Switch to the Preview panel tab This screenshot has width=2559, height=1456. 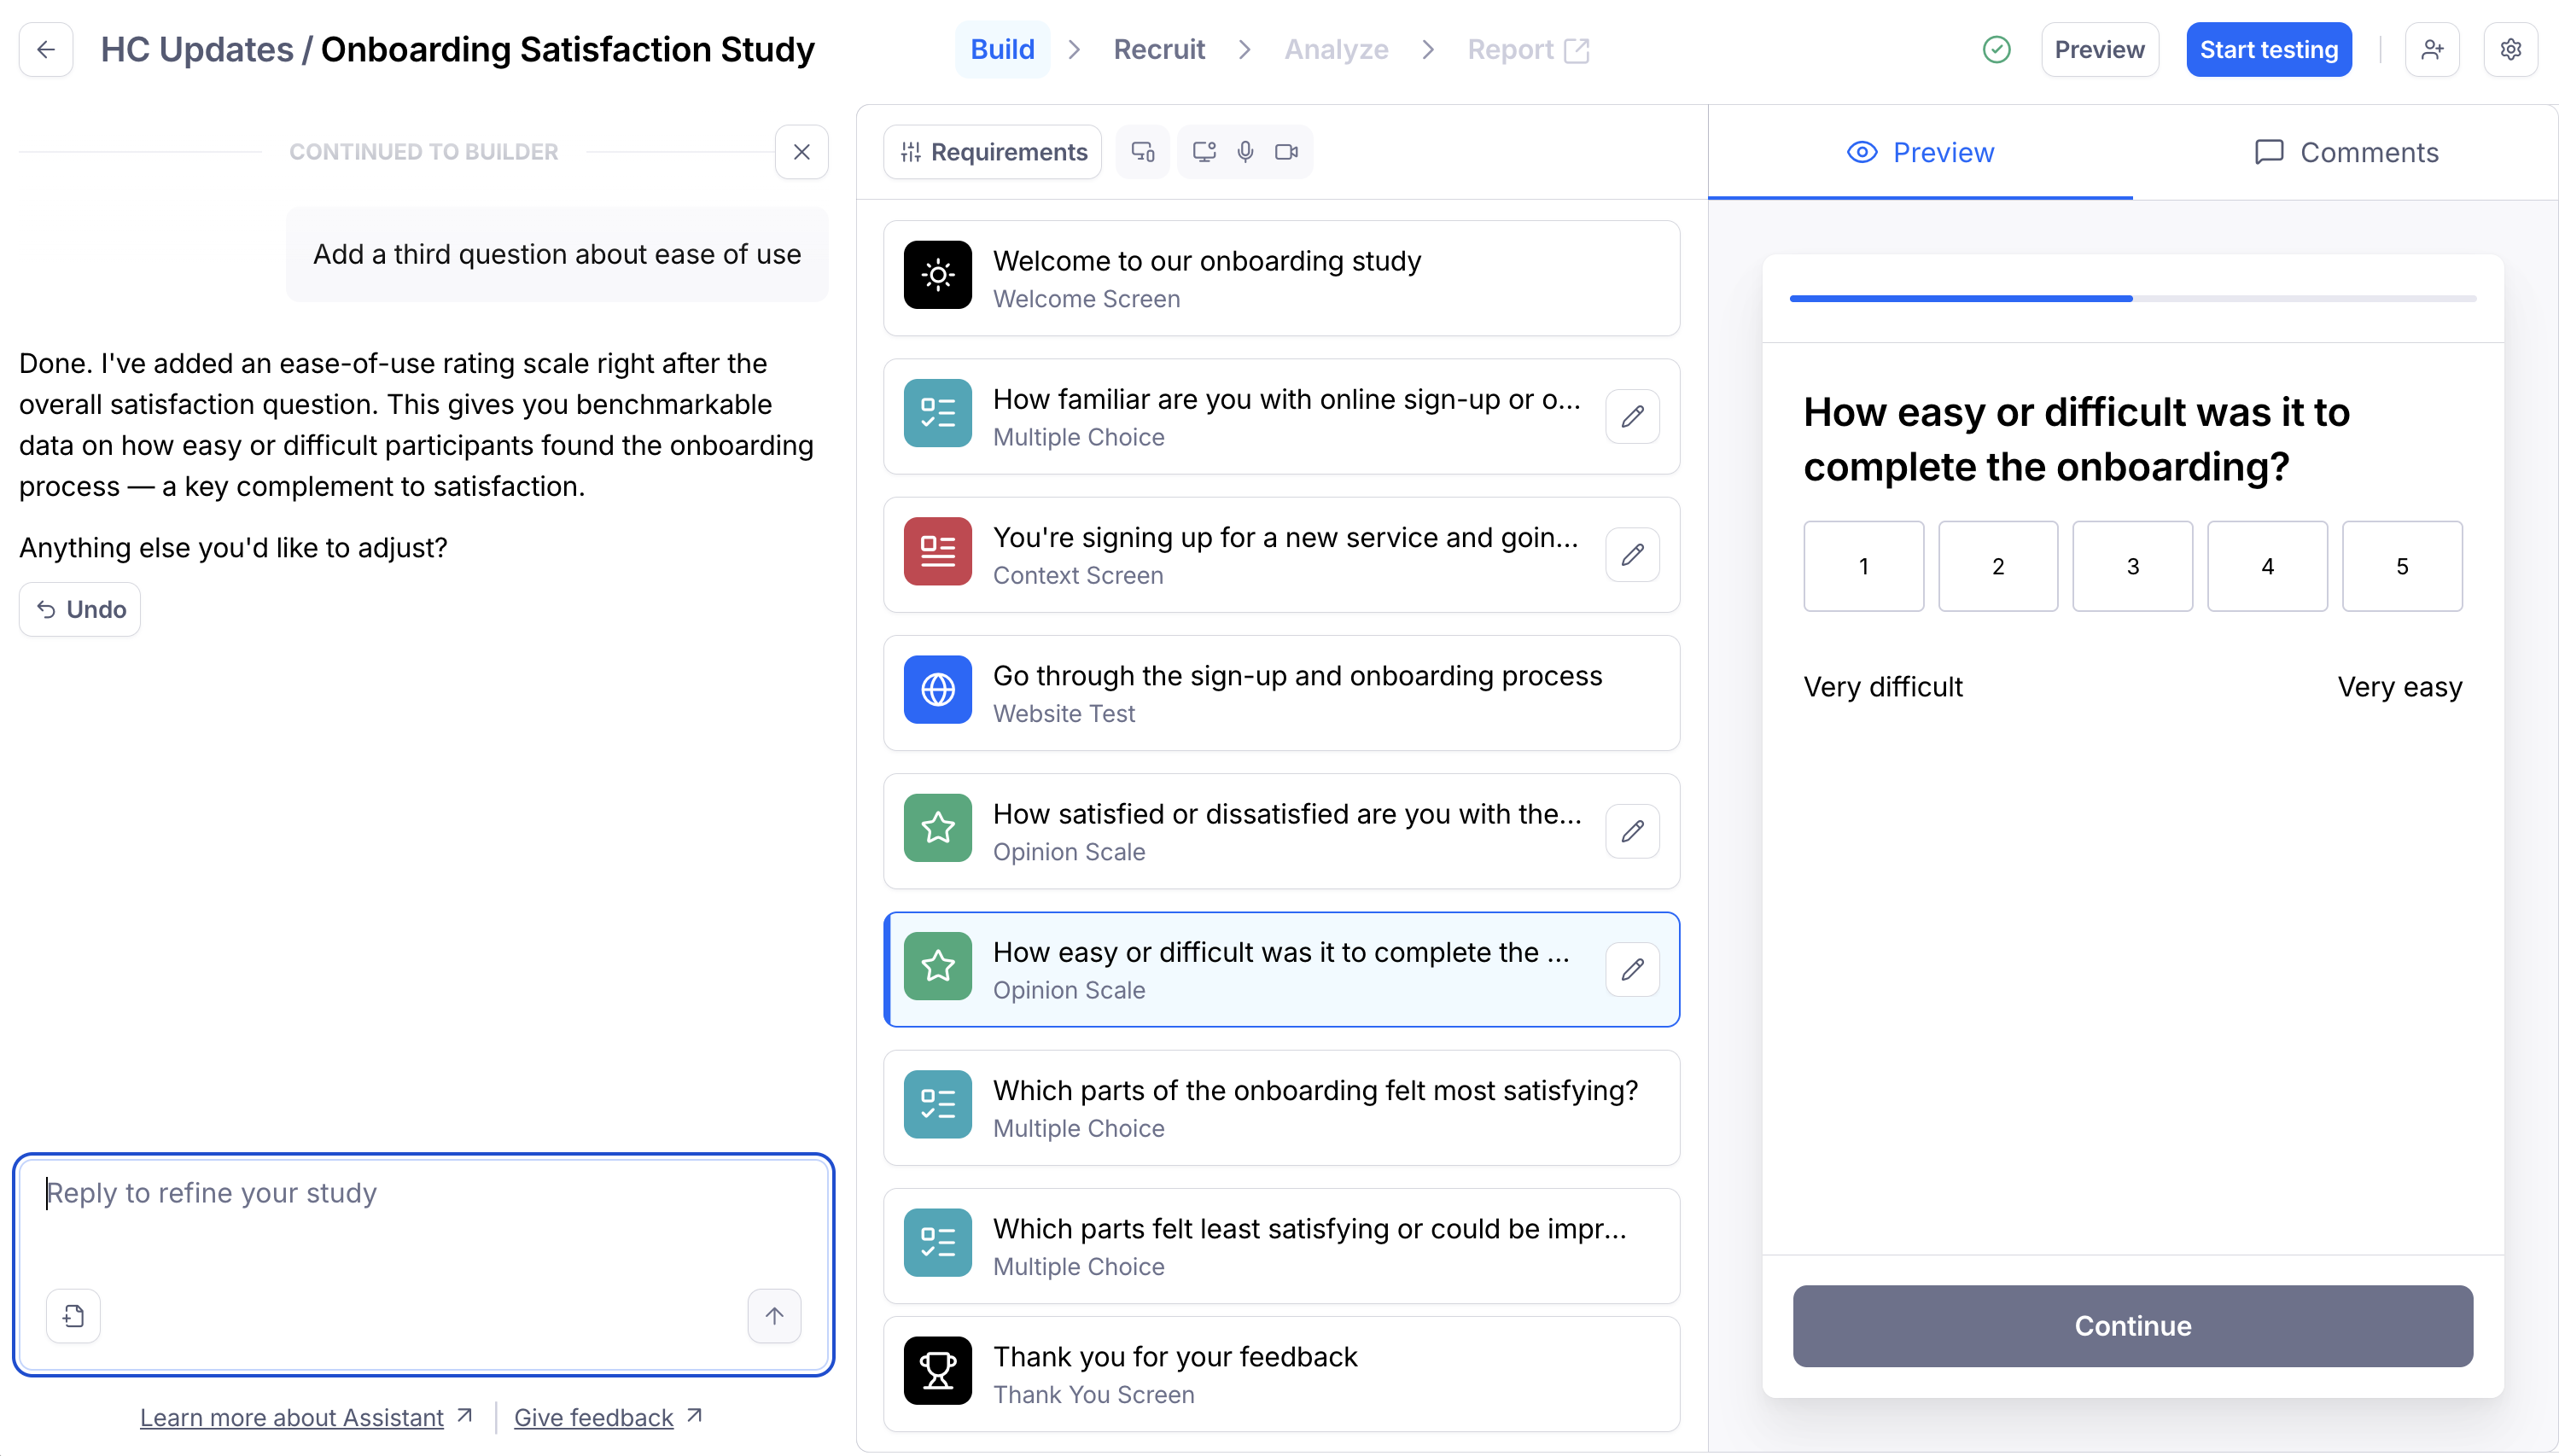coord(1920,152)
